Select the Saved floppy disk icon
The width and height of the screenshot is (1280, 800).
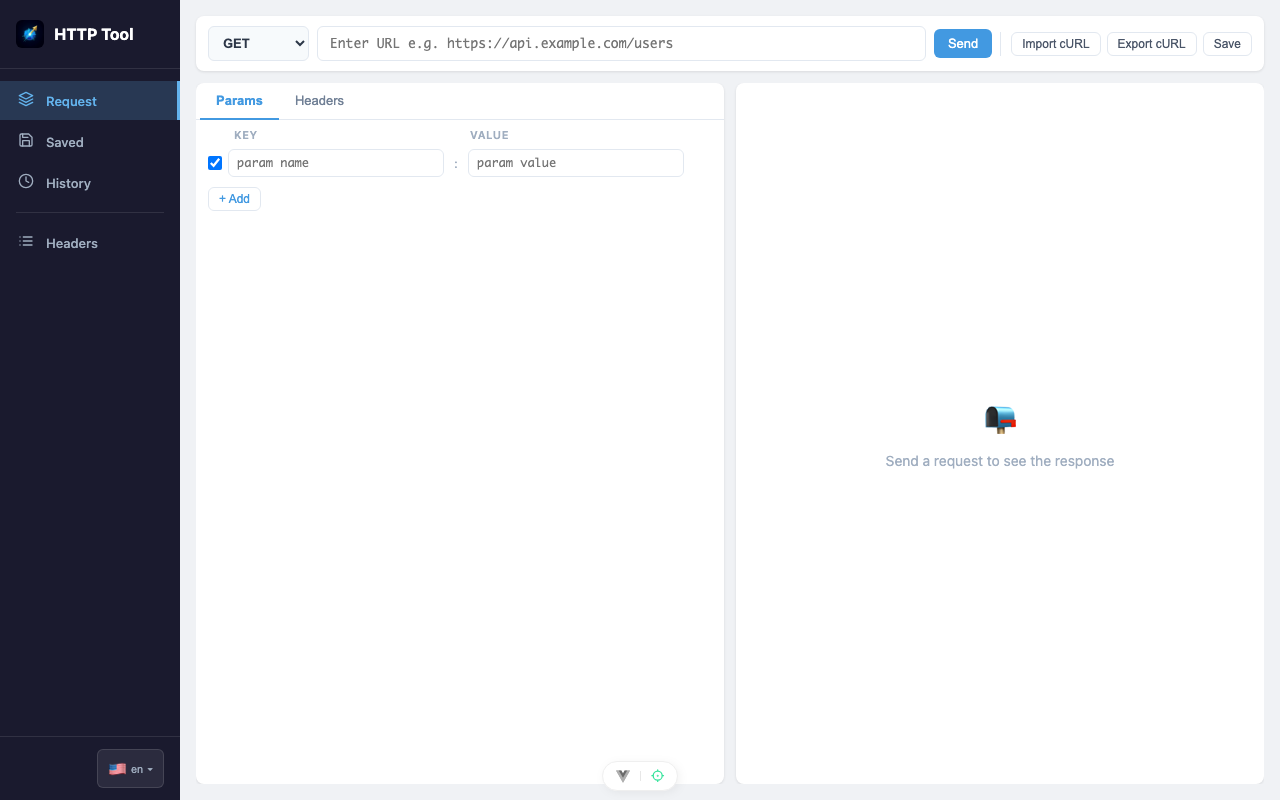point(26,141)
